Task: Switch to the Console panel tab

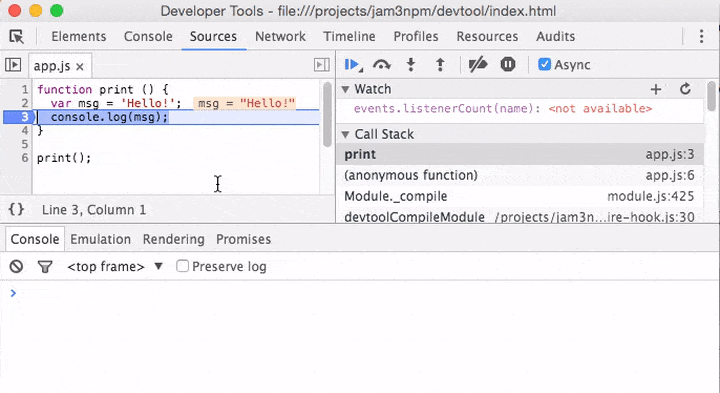Action: [148, 36]
